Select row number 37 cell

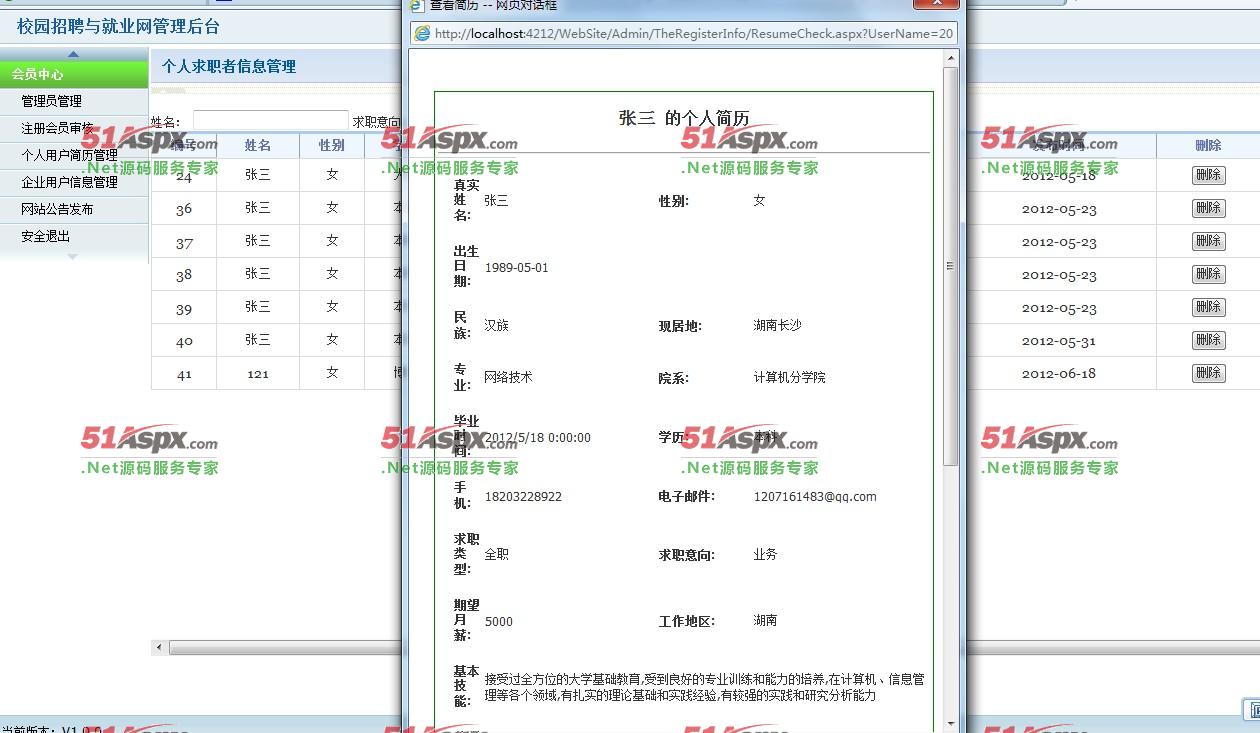pyautogui.click(x=184, y=241)
